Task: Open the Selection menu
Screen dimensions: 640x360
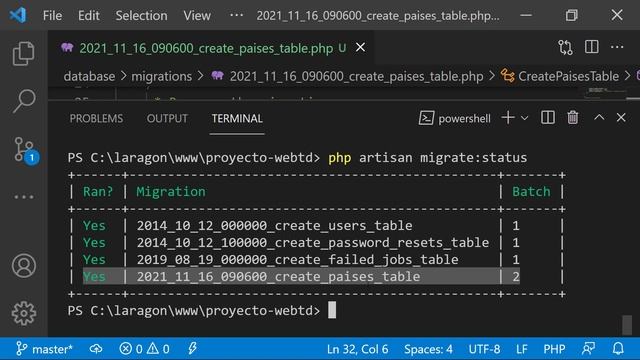Action: point(141,16)
